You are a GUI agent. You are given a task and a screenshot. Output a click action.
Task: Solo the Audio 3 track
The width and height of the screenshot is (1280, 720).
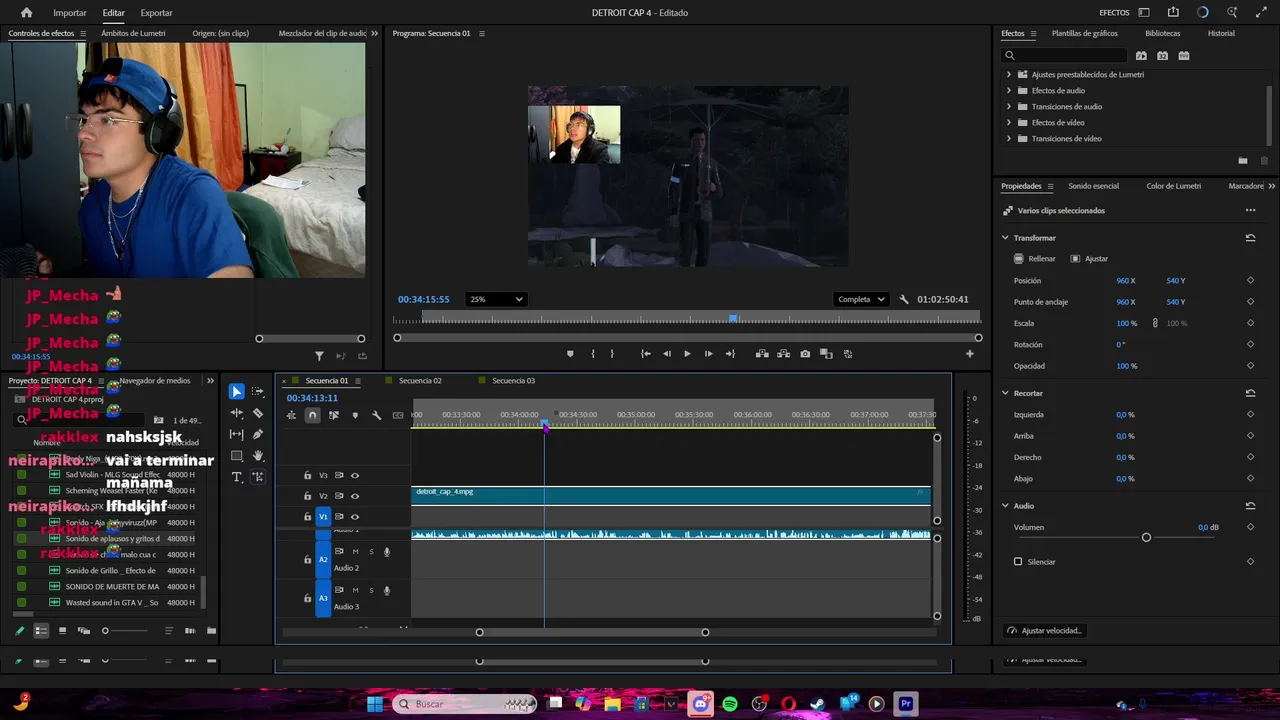point(371,591)
